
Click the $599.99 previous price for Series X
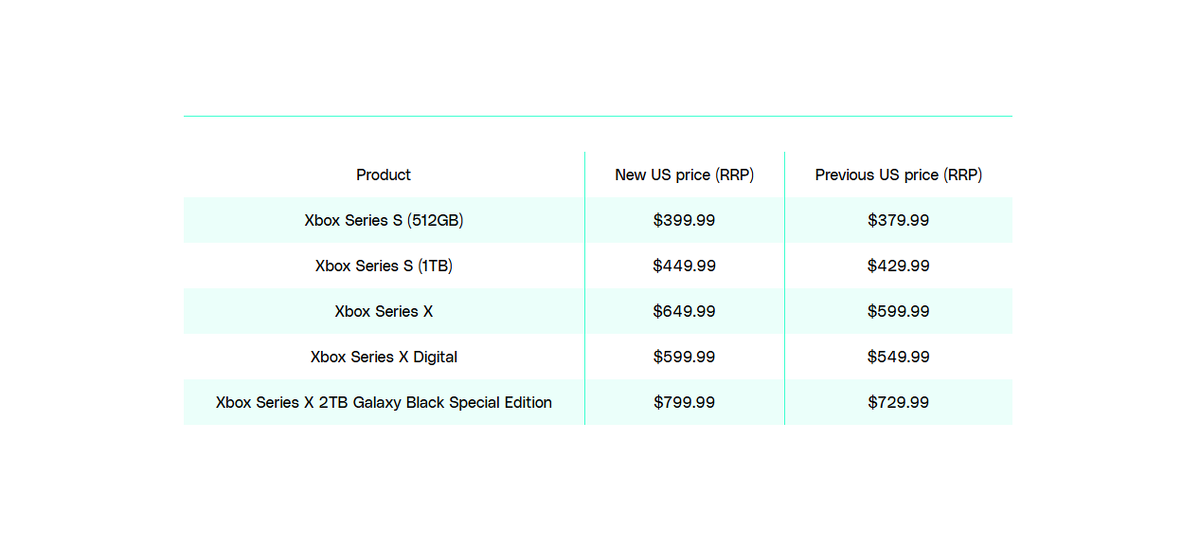898,311
